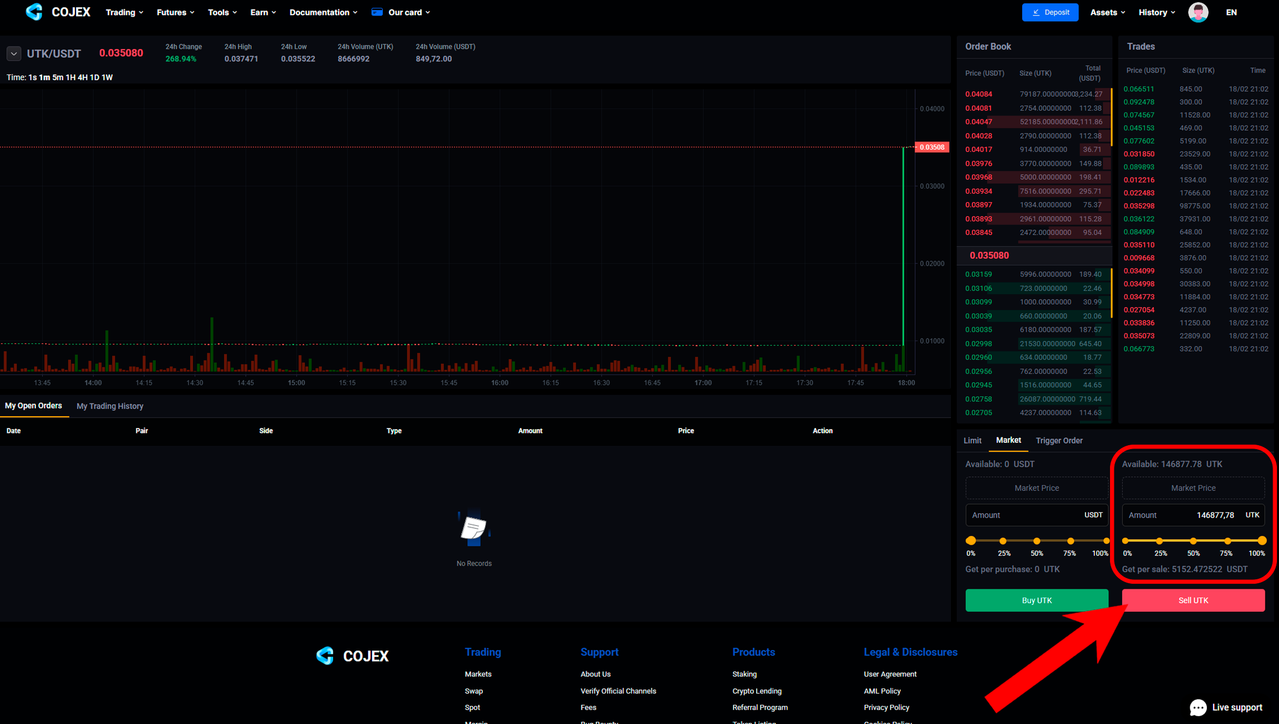Viewport: 1279px width, 724px height.
Task: Switch to My Open Orders tab
Action: click(x=34, y=406)
